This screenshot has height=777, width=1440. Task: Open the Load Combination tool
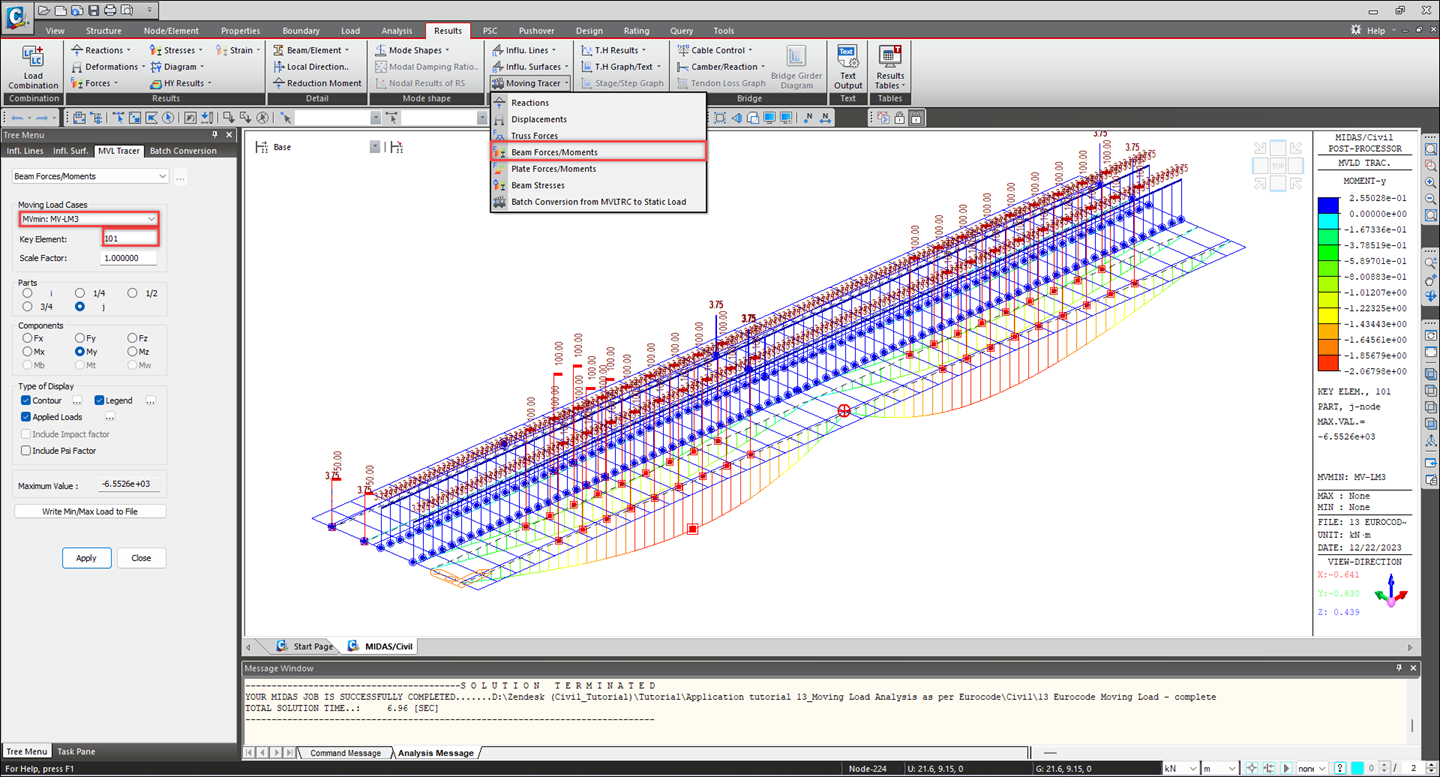tap(33, 67)
